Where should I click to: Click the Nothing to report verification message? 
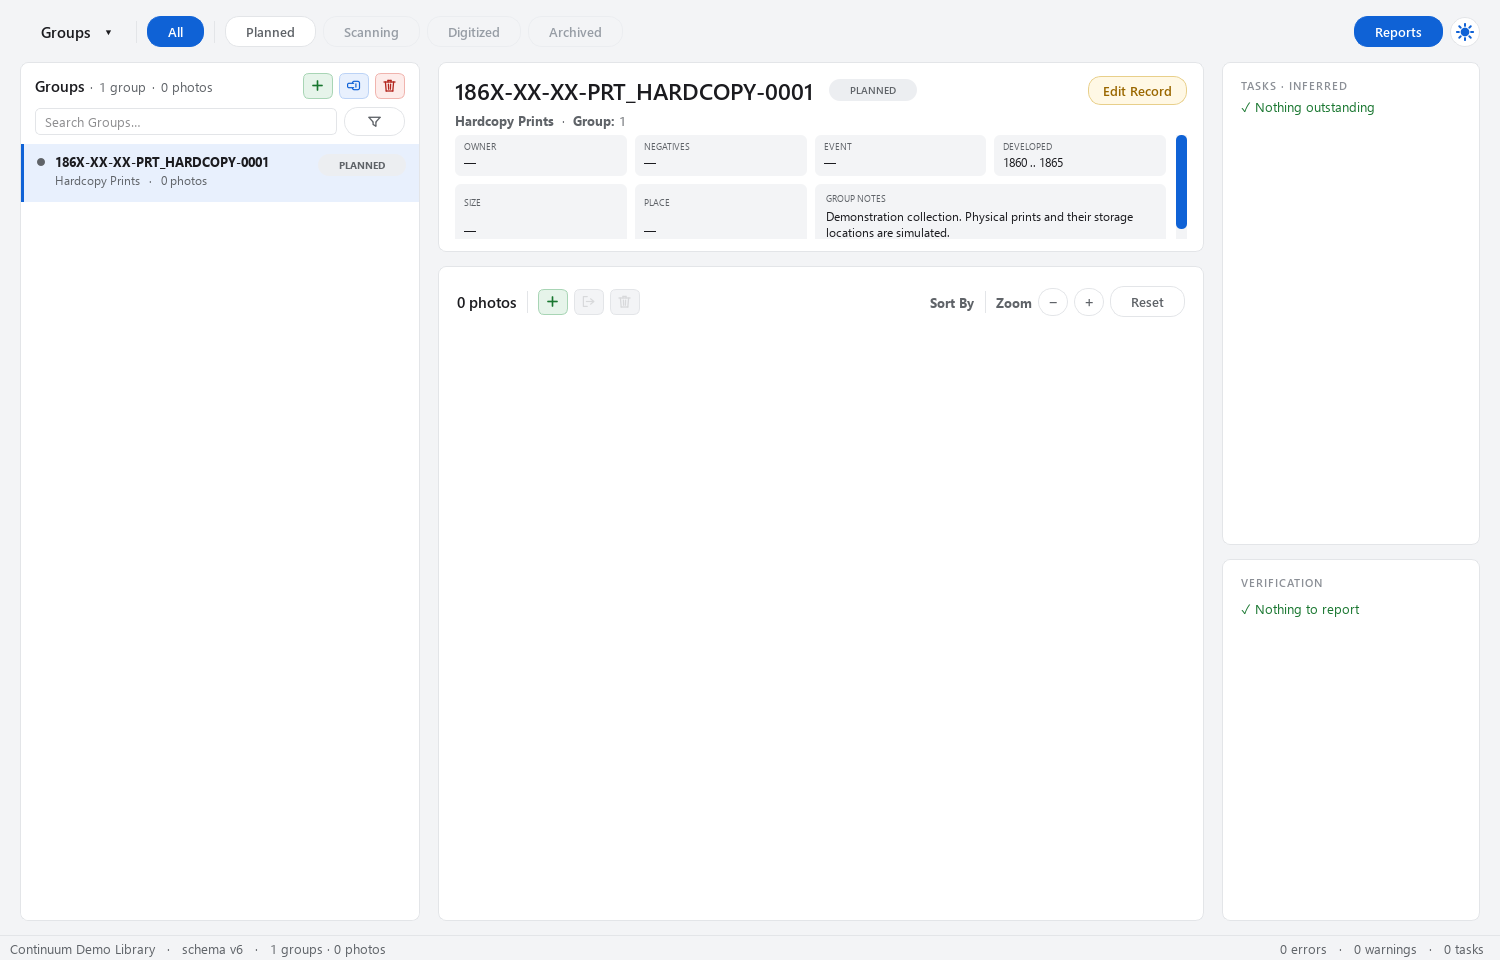(x=1300, y=609)
